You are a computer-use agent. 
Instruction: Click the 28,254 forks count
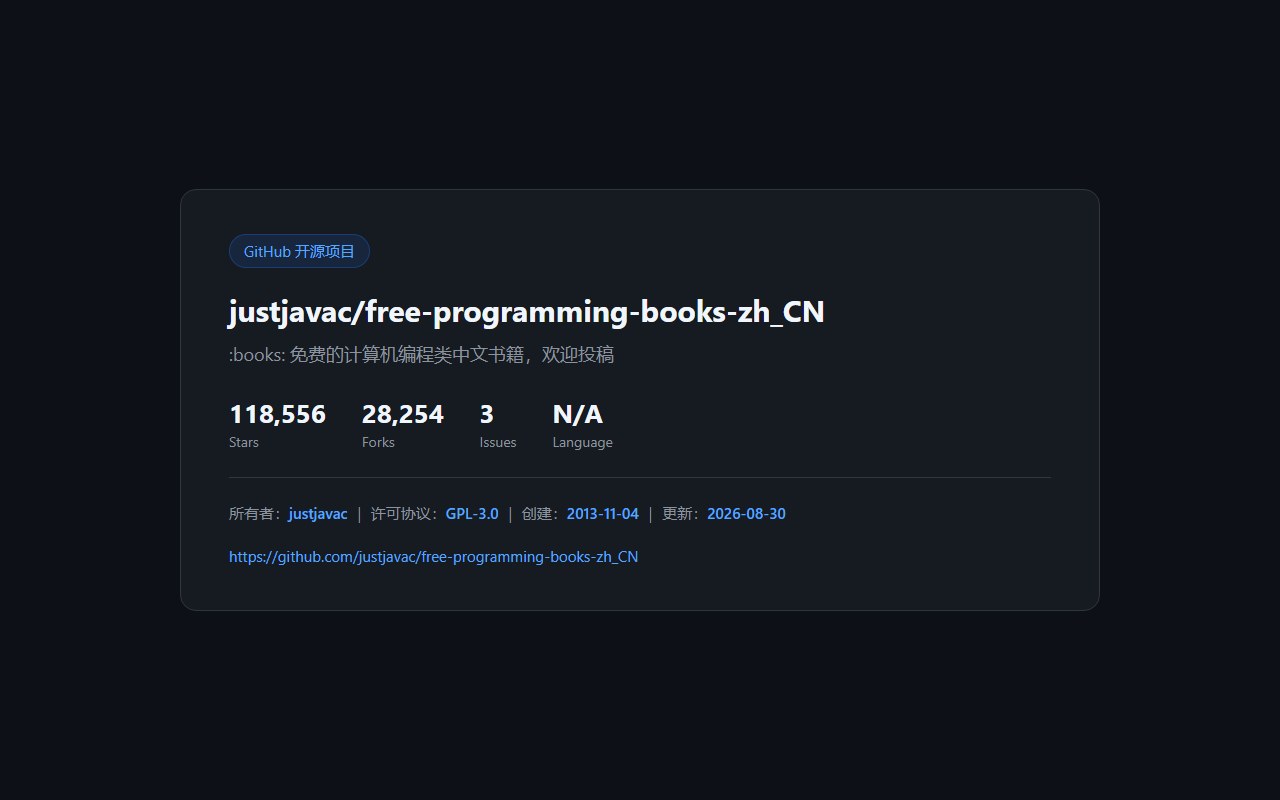(402, 414)
